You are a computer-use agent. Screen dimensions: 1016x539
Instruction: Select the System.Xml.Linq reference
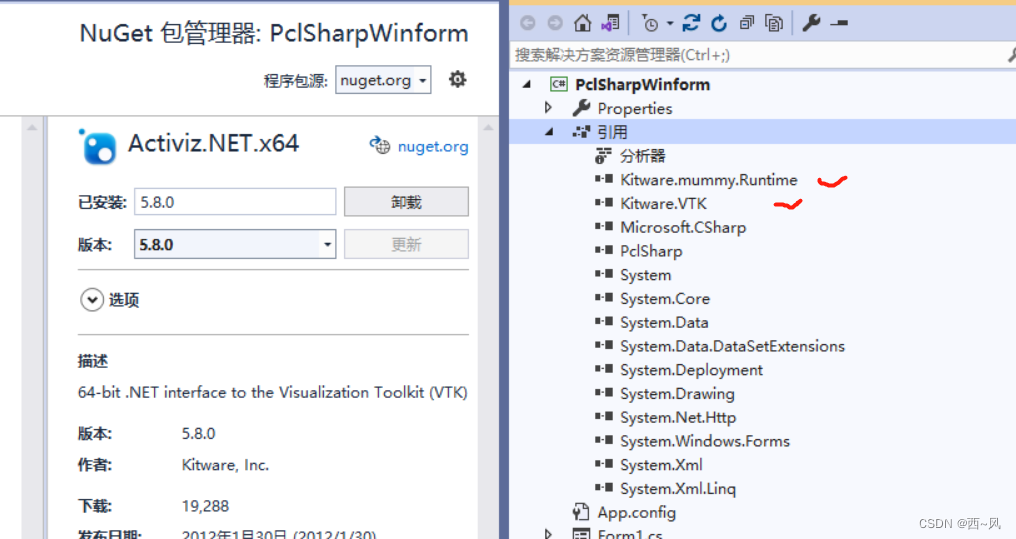click(678, 488)
